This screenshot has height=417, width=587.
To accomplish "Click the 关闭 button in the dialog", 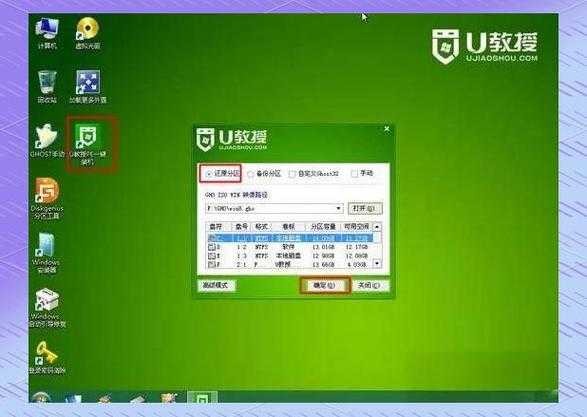I will (x=369, y=285).
